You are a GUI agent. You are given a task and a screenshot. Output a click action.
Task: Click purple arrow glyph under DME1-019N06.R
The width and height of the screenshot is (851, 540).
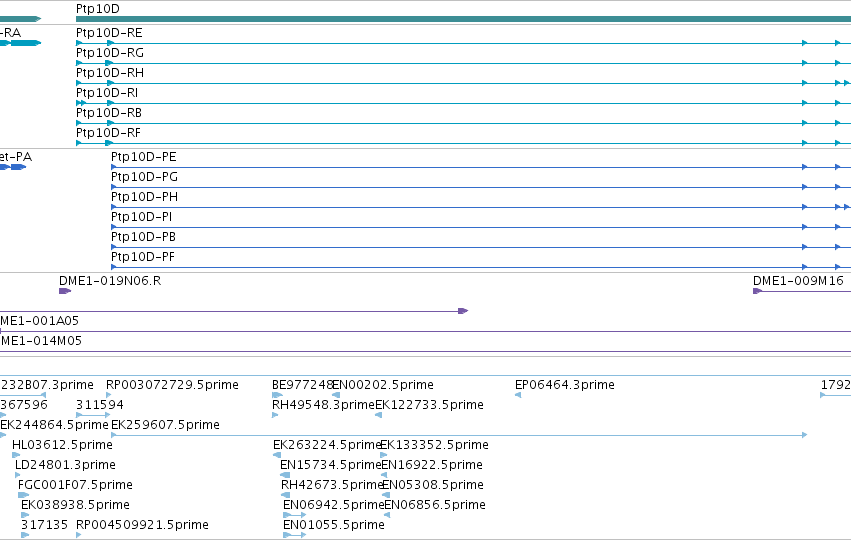pos(65,291)
